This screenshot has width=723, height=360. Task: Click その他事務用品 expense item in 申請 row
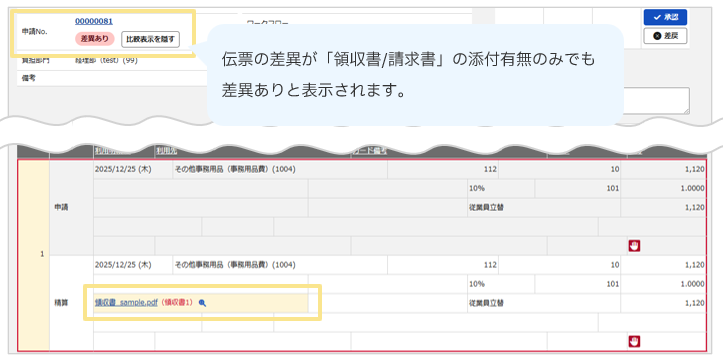[235, 169]
